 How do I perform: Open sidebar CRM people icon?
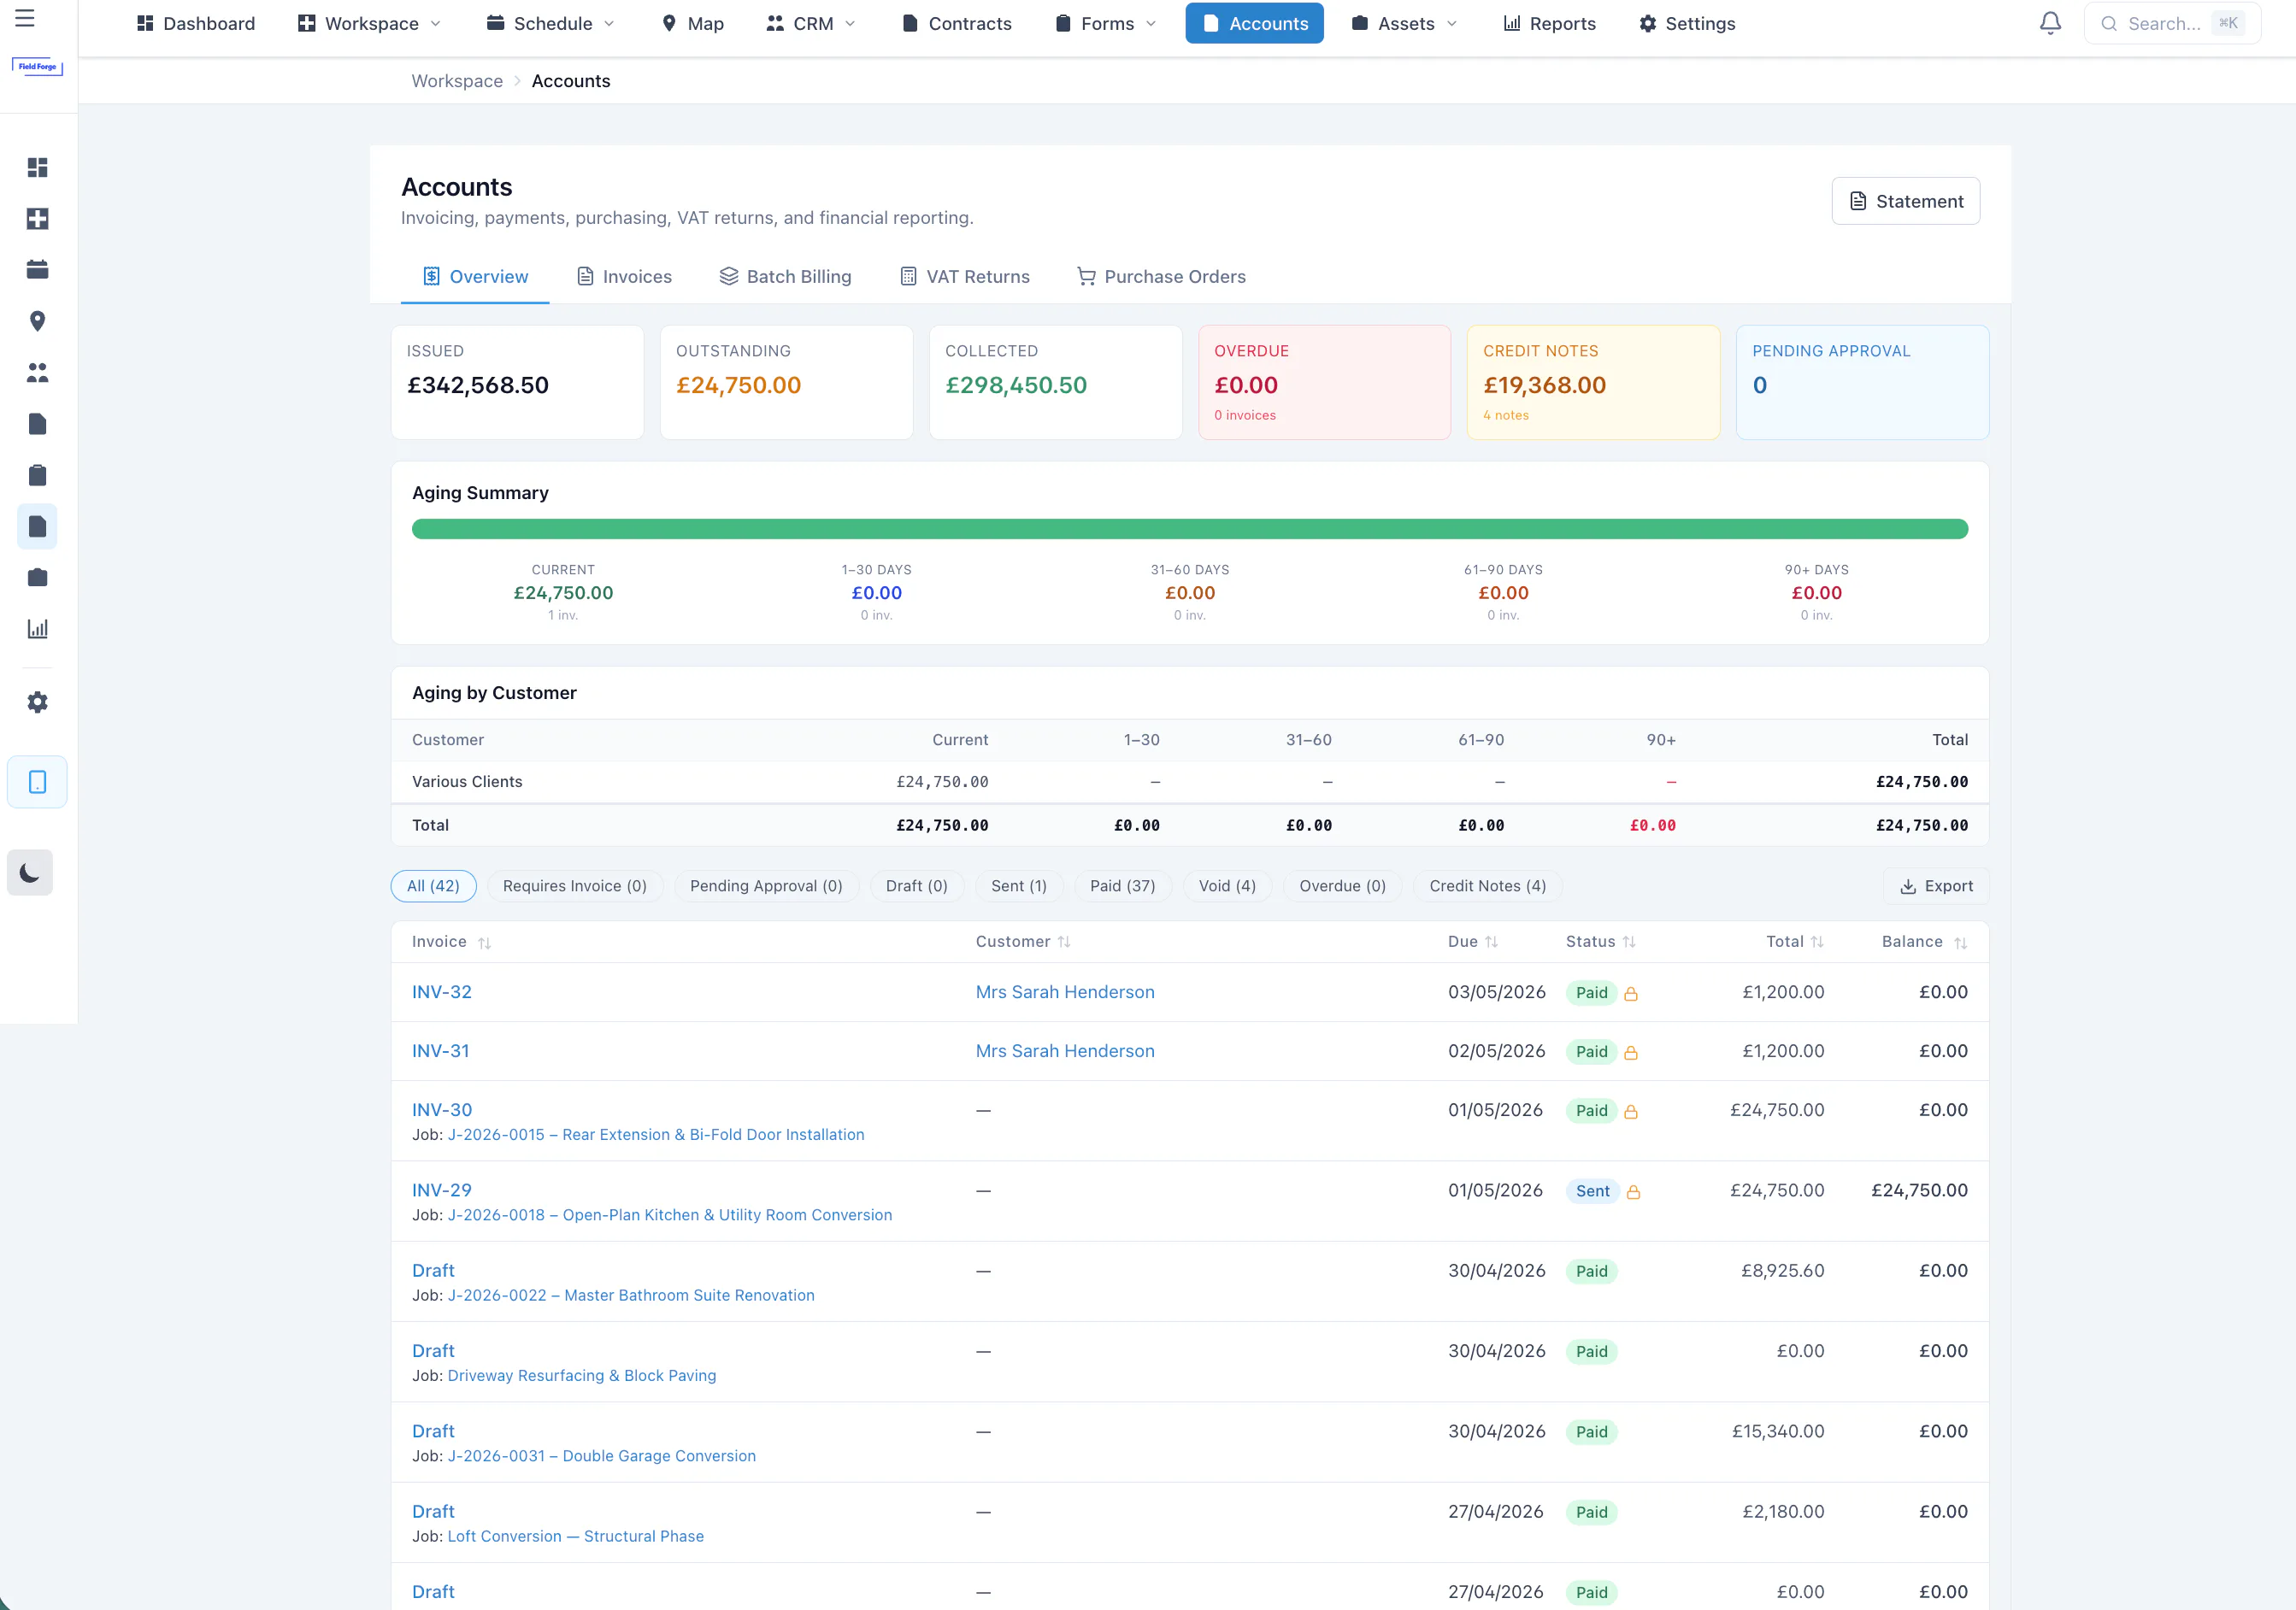coord(37,373)
